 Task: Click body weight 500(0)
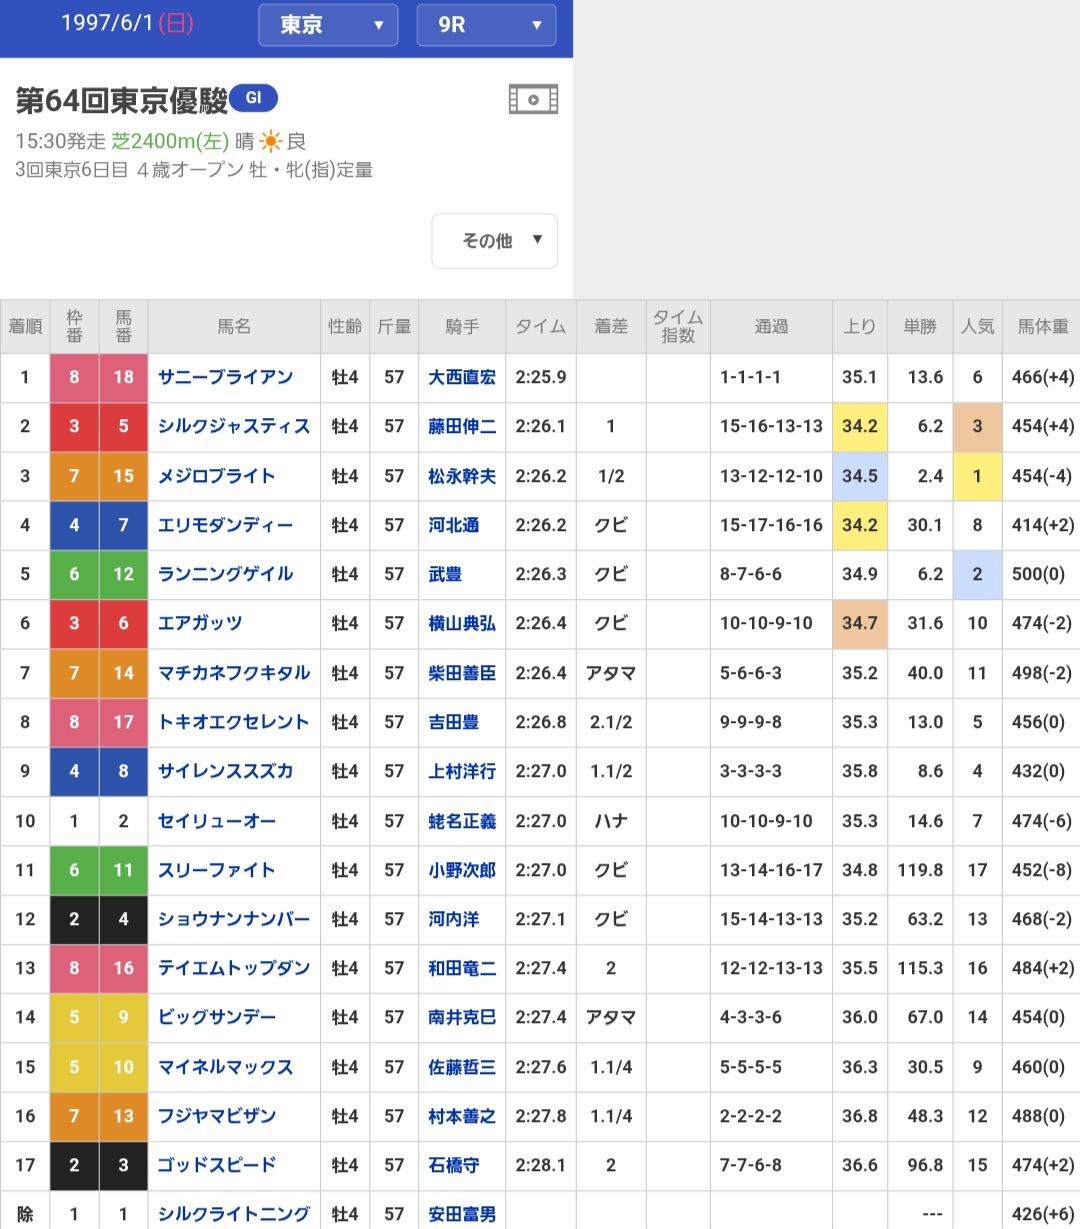click(1038, 574)
